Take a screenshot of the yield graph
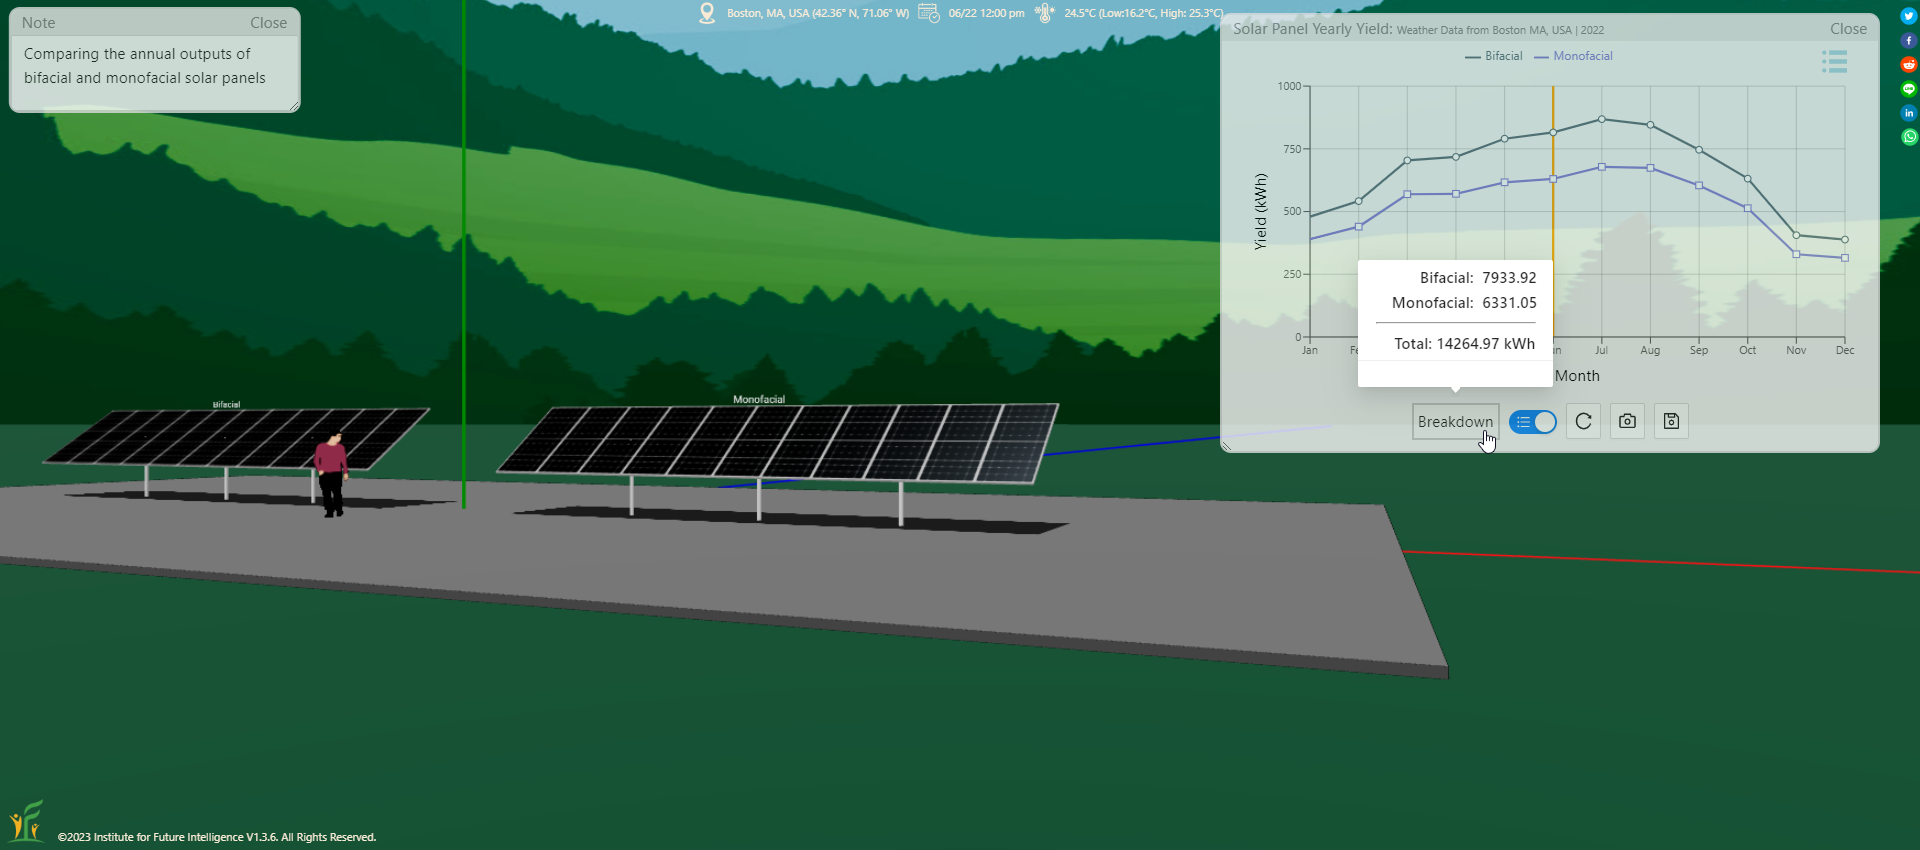This screenshot has height=850, width=1920. (1627, 422)
